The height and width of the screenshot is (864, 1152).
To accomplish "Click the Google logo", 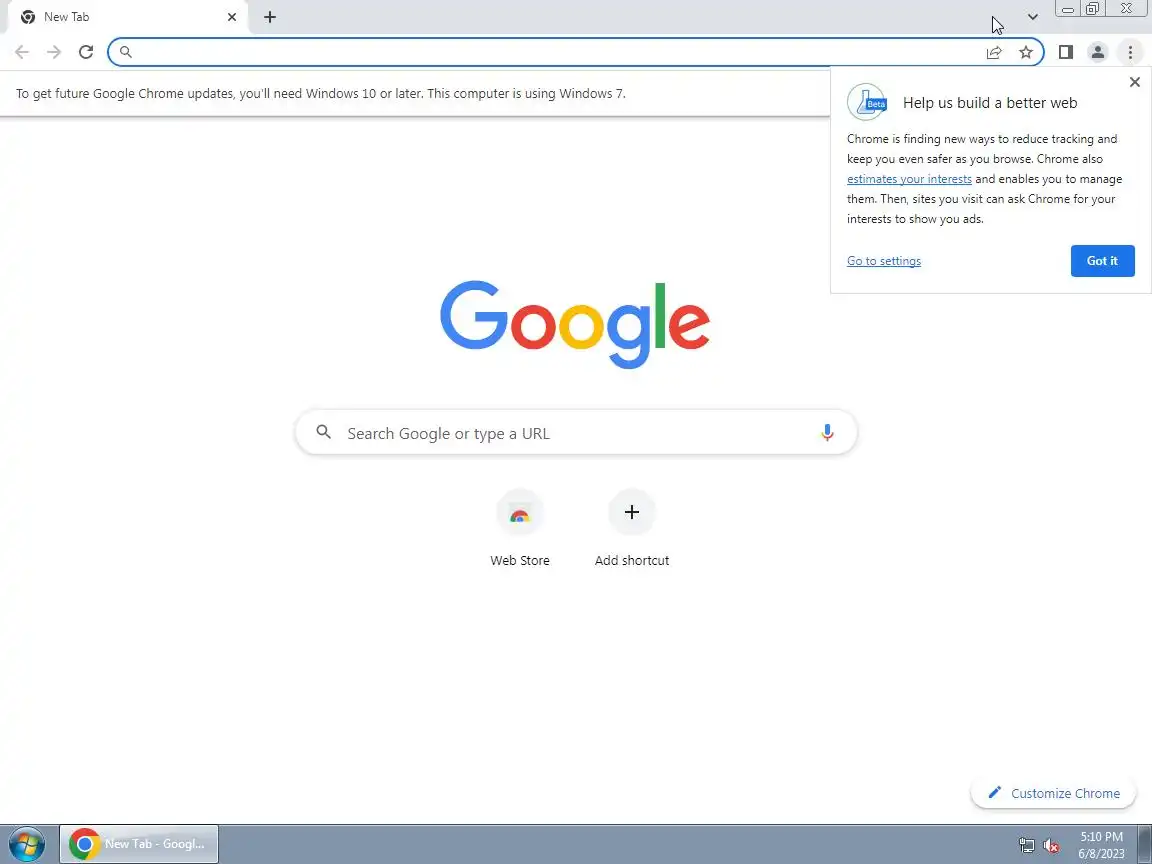I will [x=575, y=324].
